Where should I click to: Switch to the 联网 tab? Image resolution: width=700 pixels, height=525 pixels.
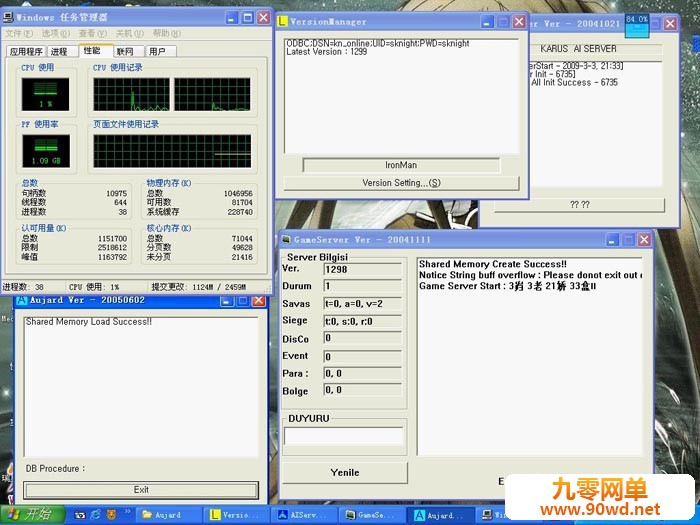tap(129, 51)
